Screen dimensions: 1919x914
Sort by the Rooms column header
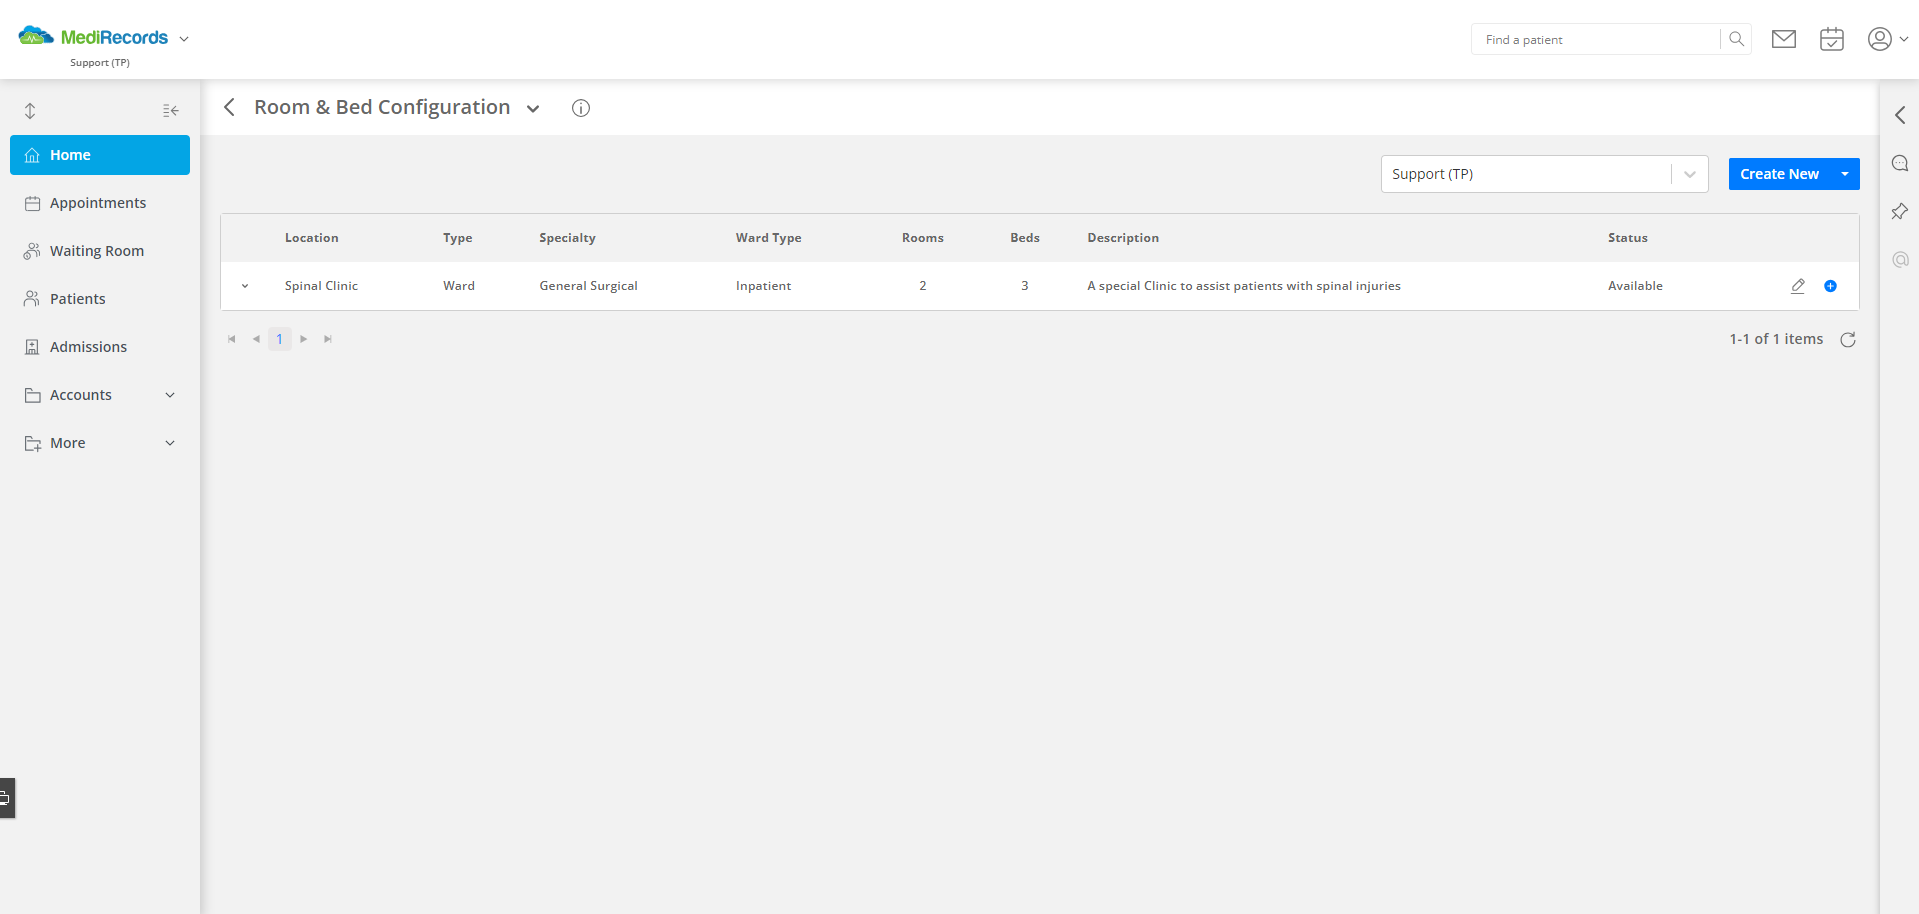[923, 238]
